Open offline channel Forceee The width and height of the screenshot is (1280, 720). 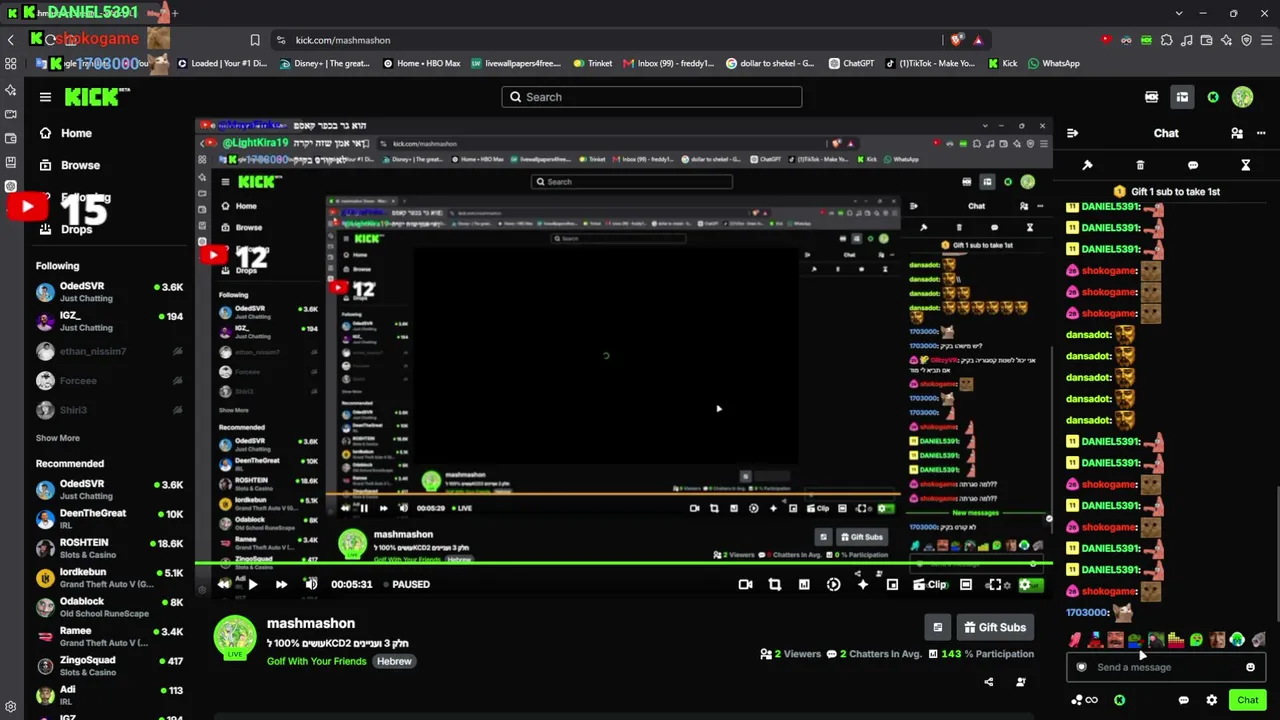[110, 380]
